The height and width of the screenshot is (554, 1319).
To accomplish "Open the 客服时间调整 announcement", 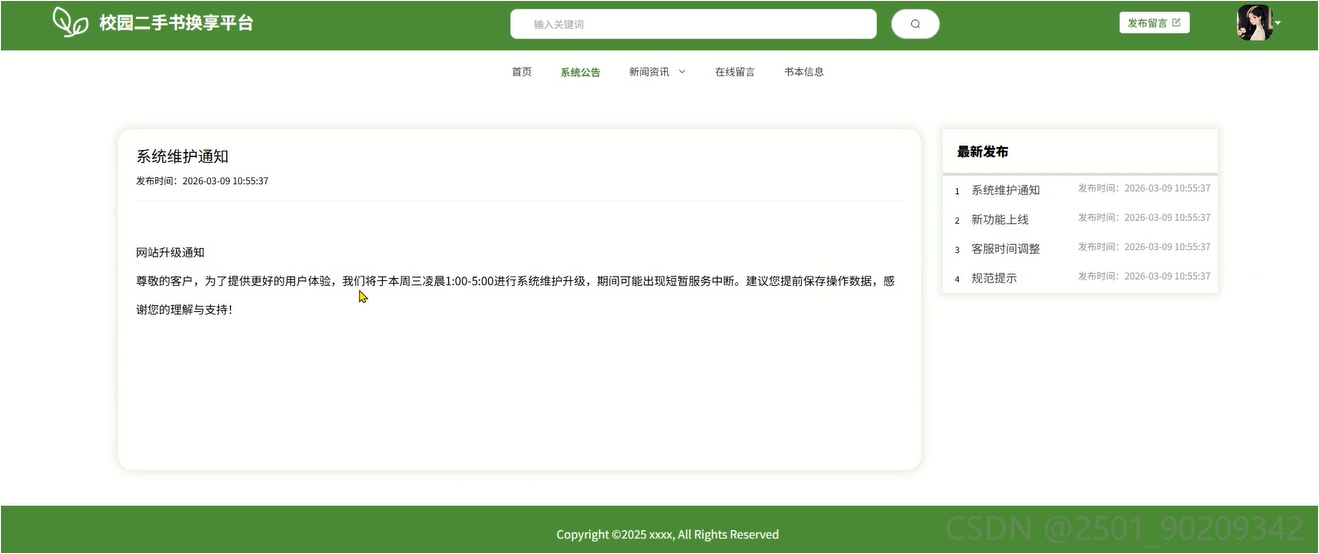I will point(1006,249).
